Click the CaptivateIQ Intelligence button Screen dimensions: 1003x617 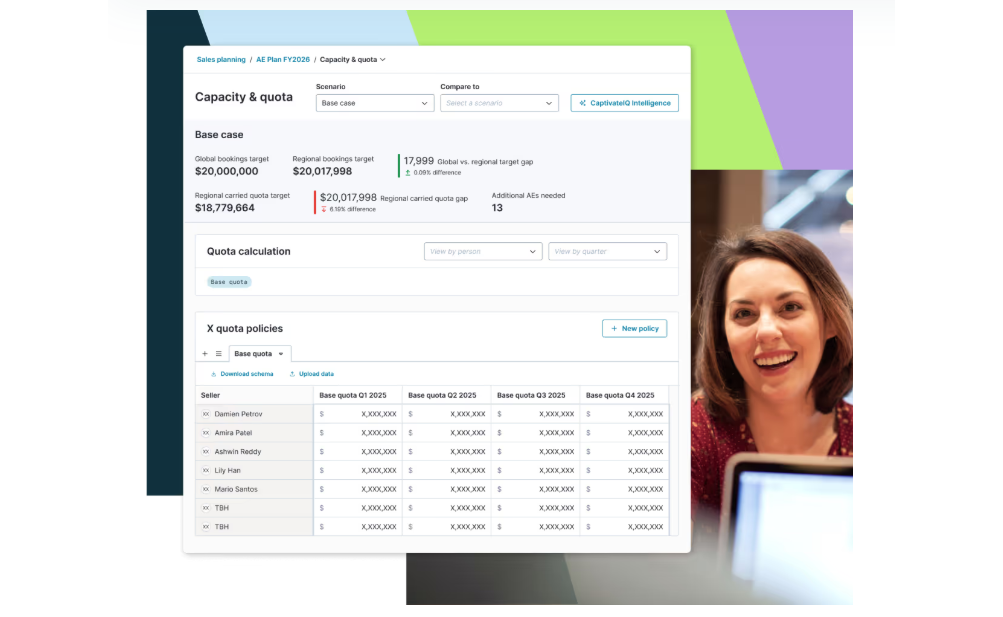point(624,103)
